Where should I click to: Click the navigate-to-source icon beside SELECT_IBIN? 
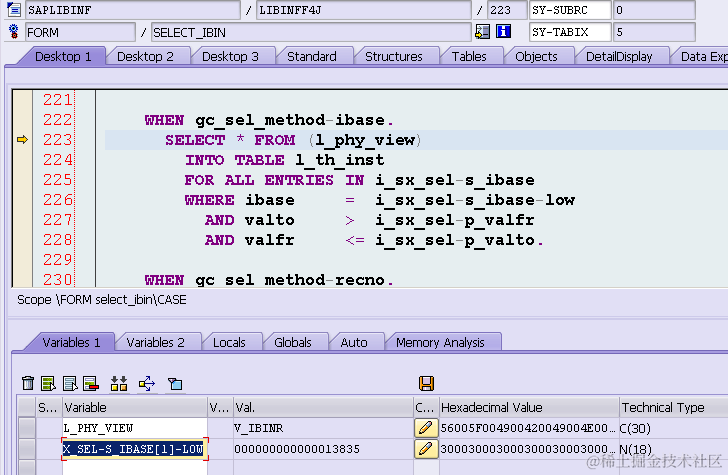click(x=482, y=32)
